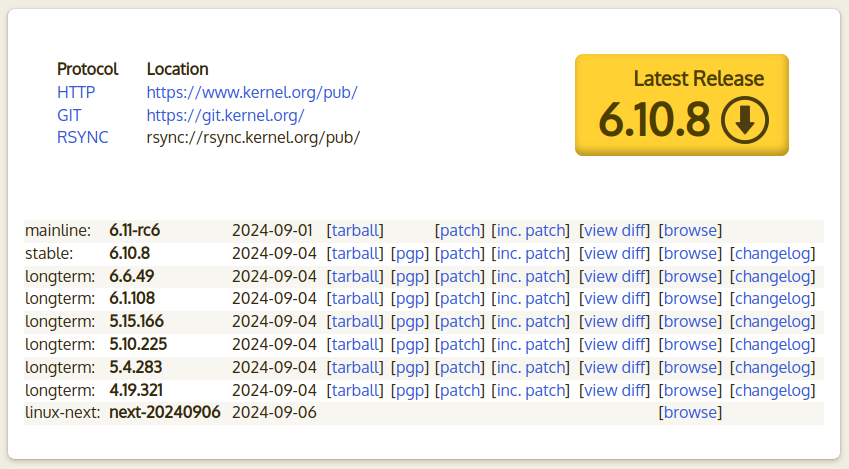Click the mainline: row label

58,230
